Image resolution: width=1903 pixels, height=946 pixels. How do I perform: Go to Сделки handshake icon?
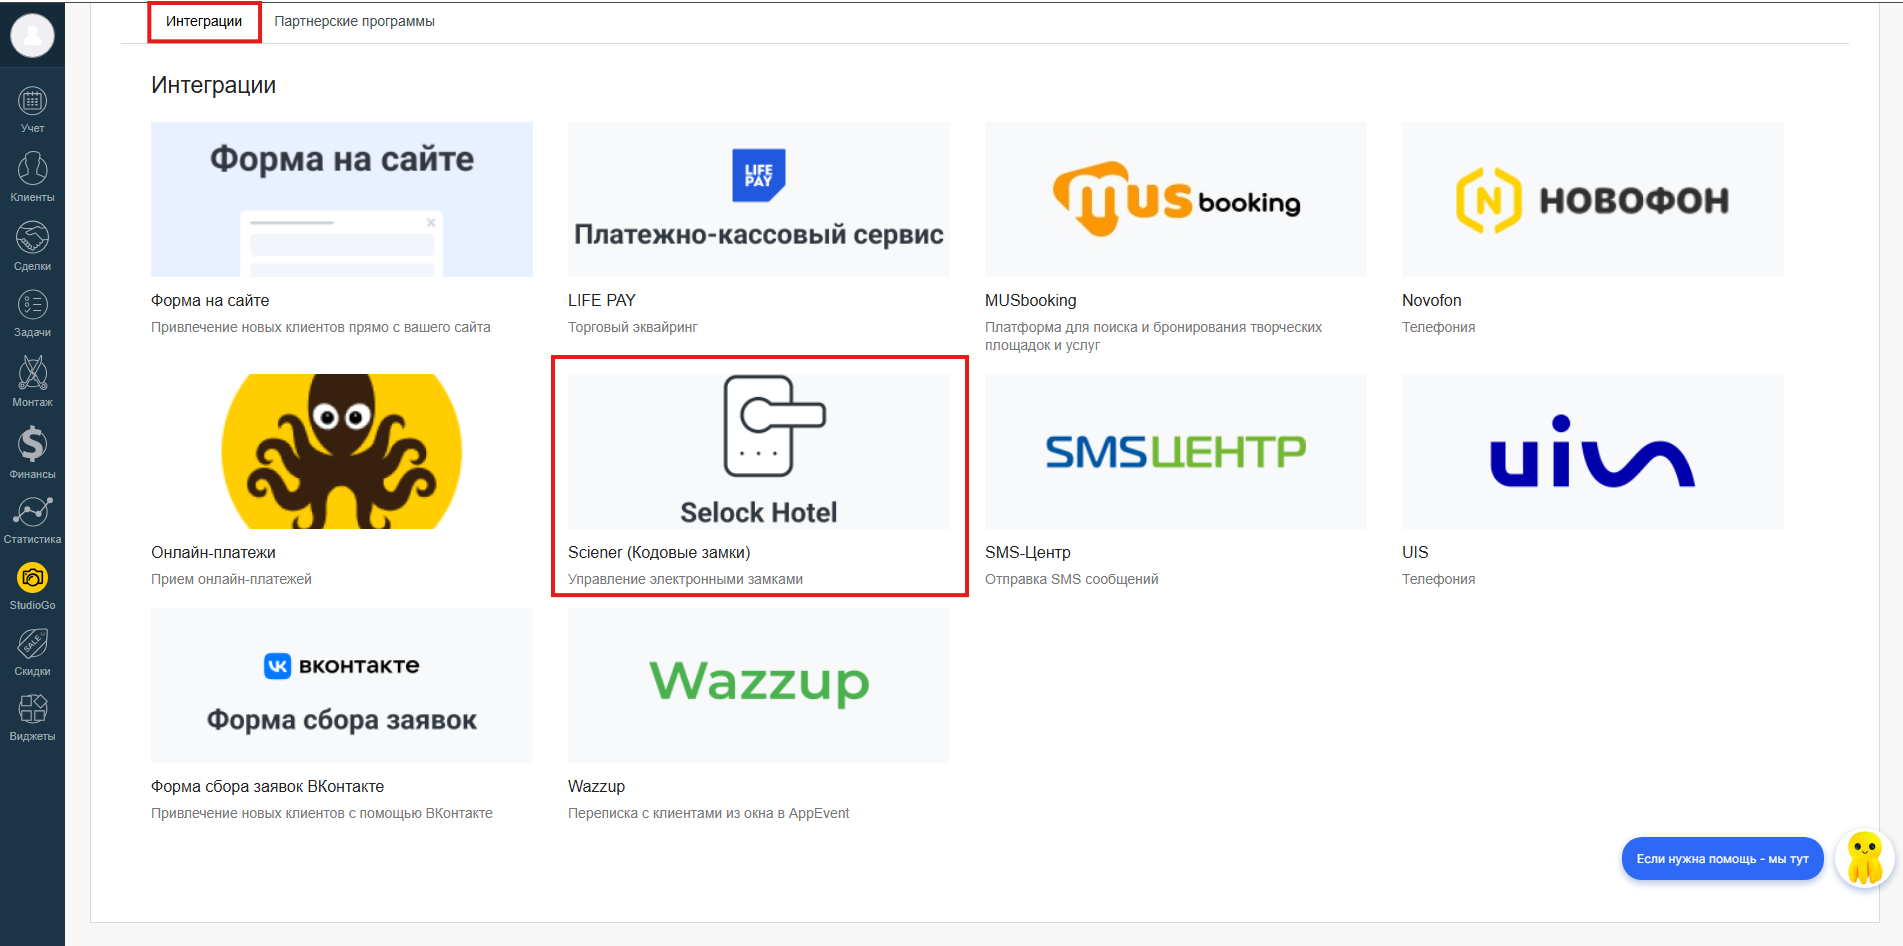click(x=32, y=237)
